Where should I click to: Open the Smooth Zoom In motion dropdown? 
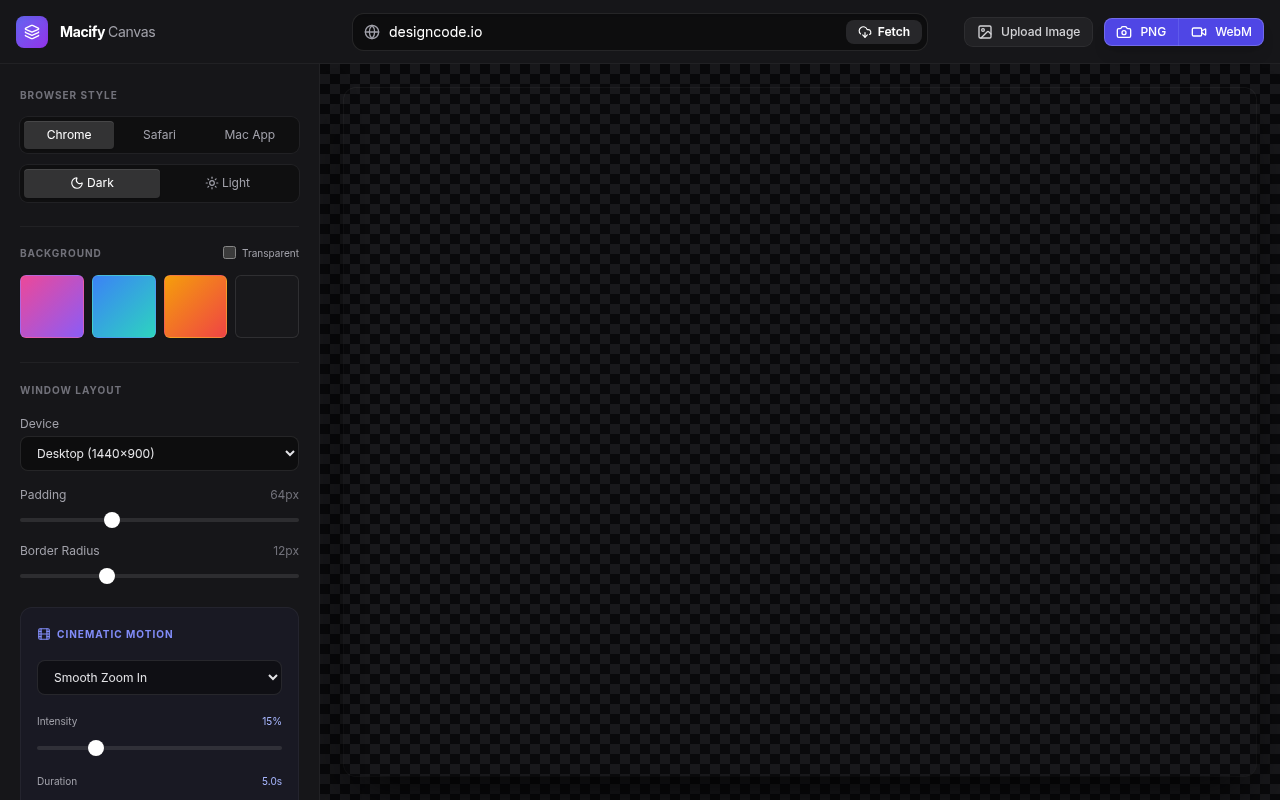pyautogui.click(x=159, y=677)
